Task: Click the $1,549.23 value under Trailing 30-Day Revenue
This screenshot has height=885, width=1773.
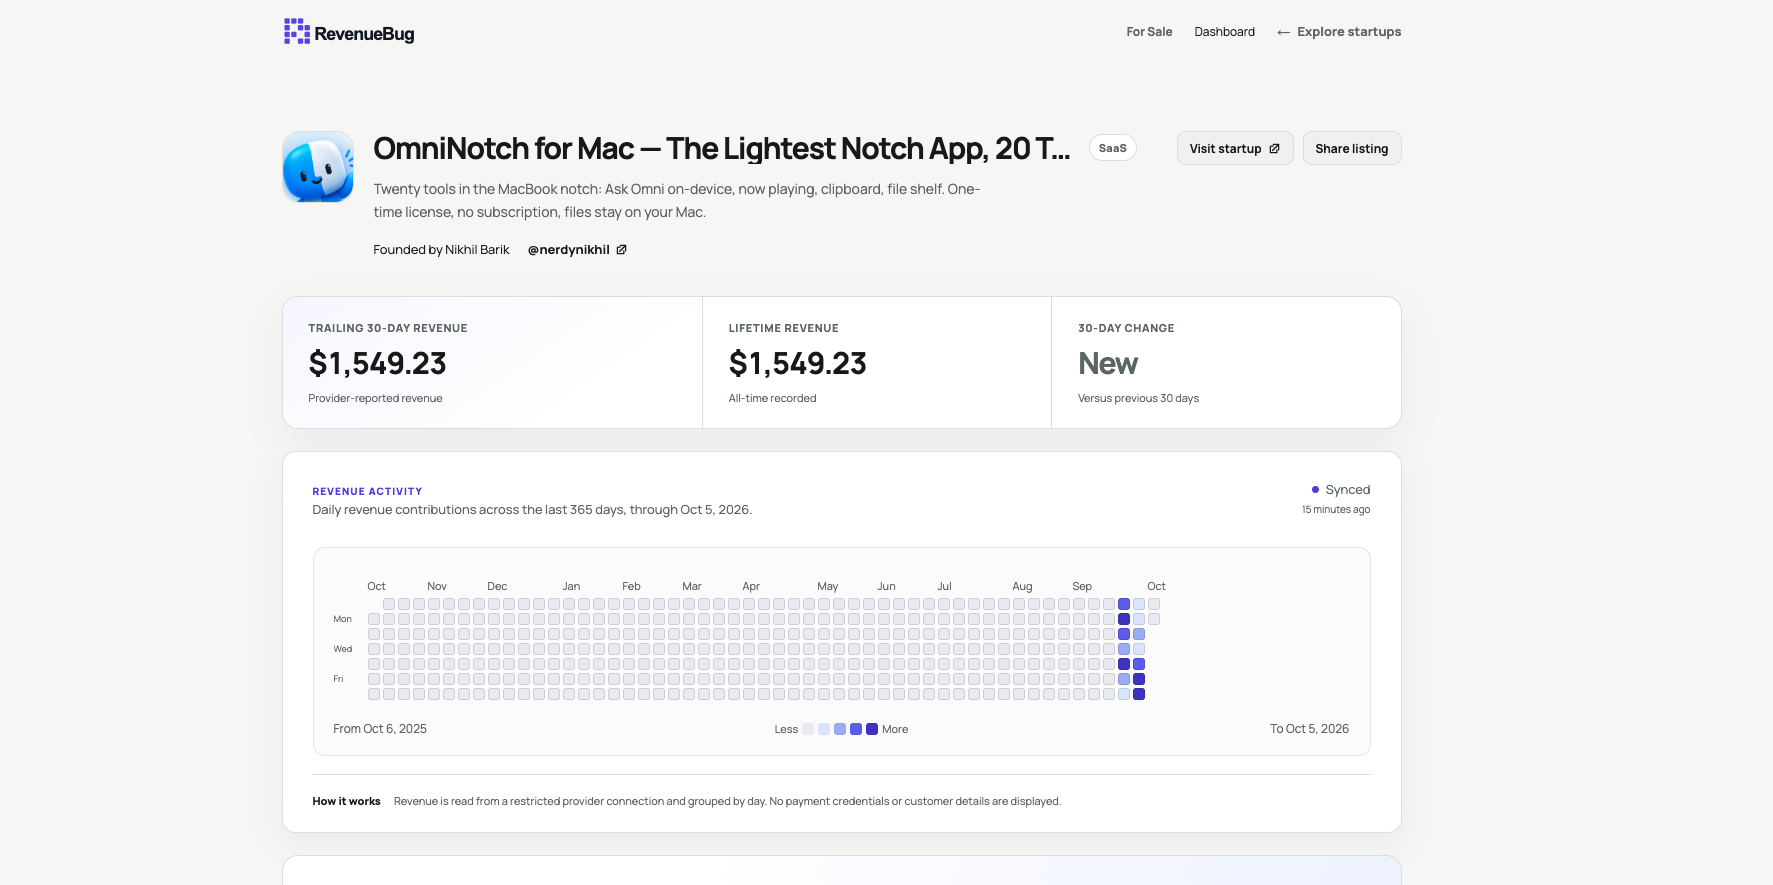Action: click(377, 363)
